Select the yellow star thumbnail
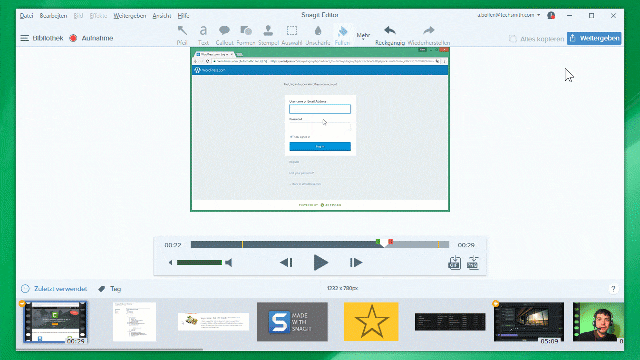This screenshot has width=640, height=360. (x=371, y=322)
